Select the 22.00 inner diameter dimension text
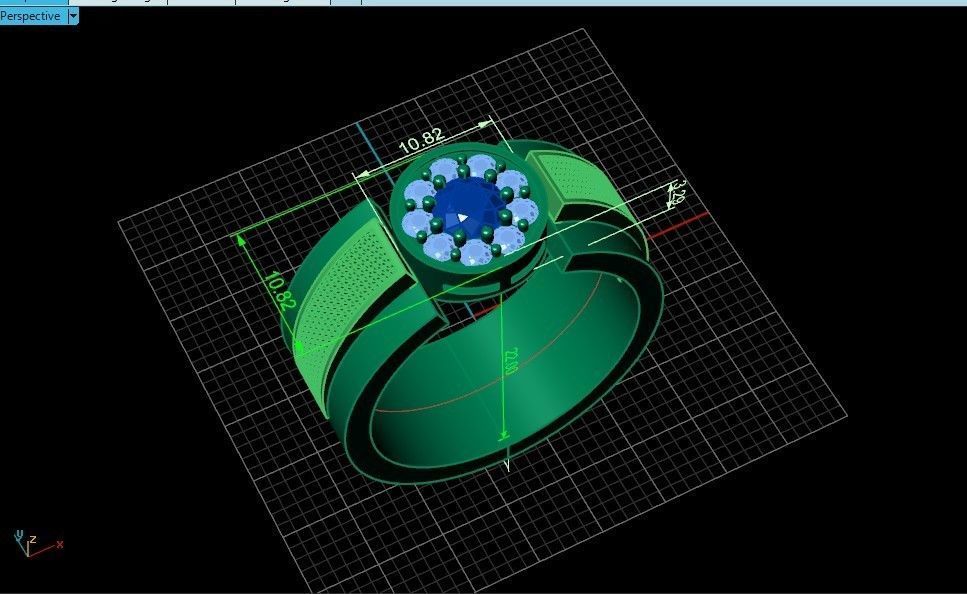The width and height of the screenshot is (967, 594). [x=510, y=362]
